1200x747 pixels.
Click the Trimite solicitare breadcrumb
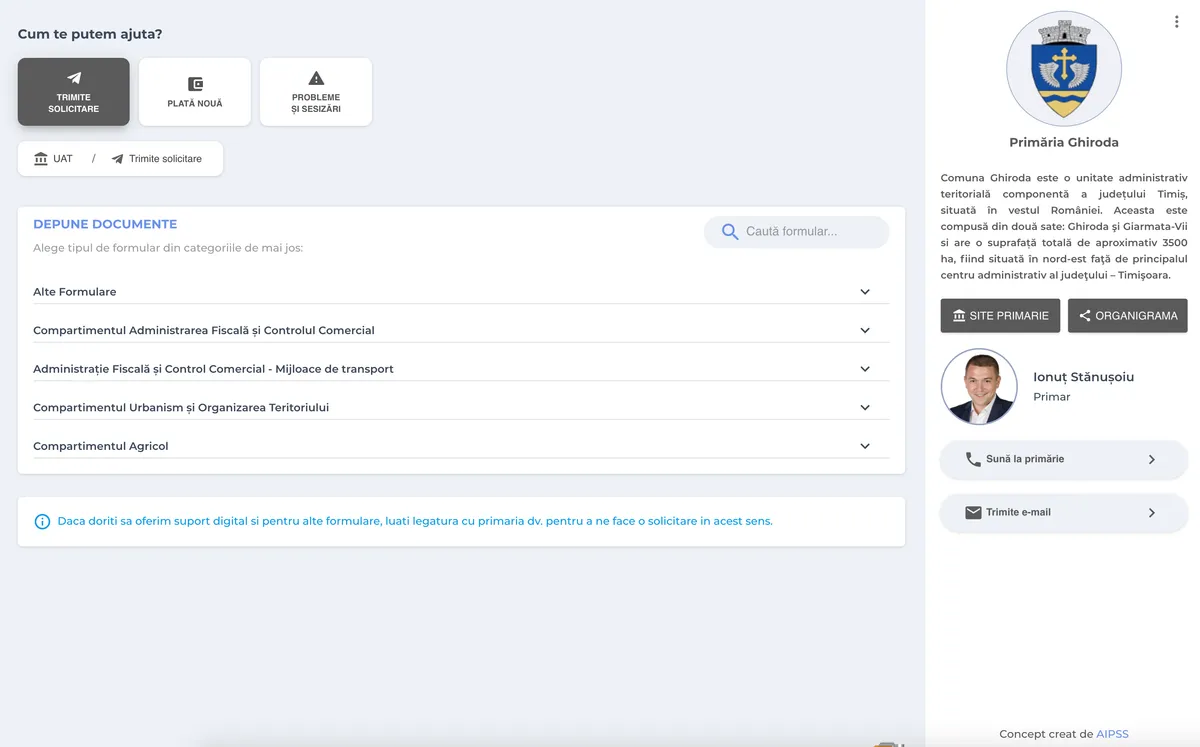click(x=157, y=159)
